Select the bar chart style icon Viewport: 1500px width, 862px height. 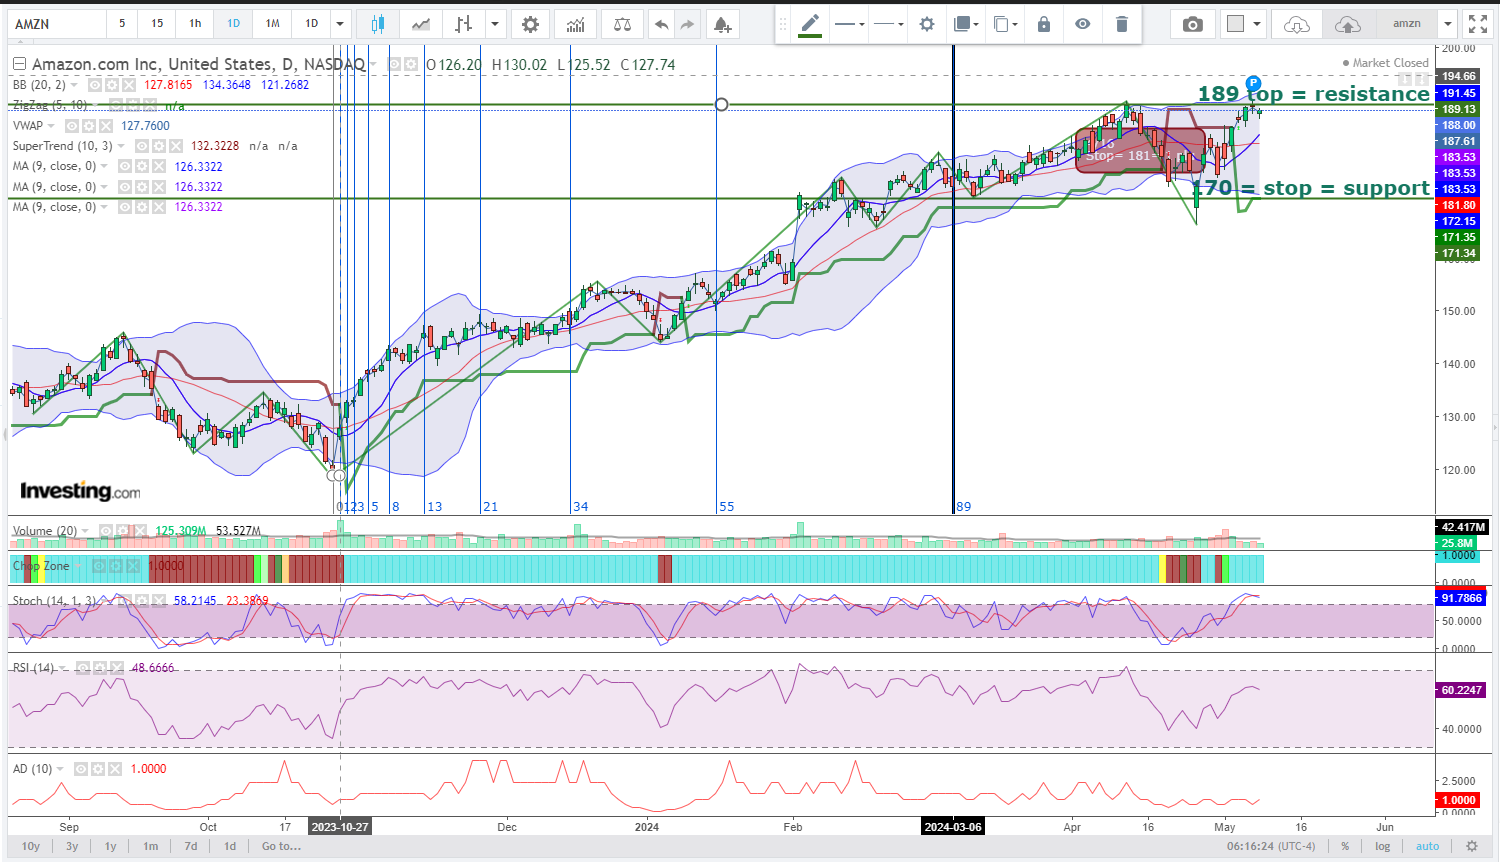click(463, 24)
